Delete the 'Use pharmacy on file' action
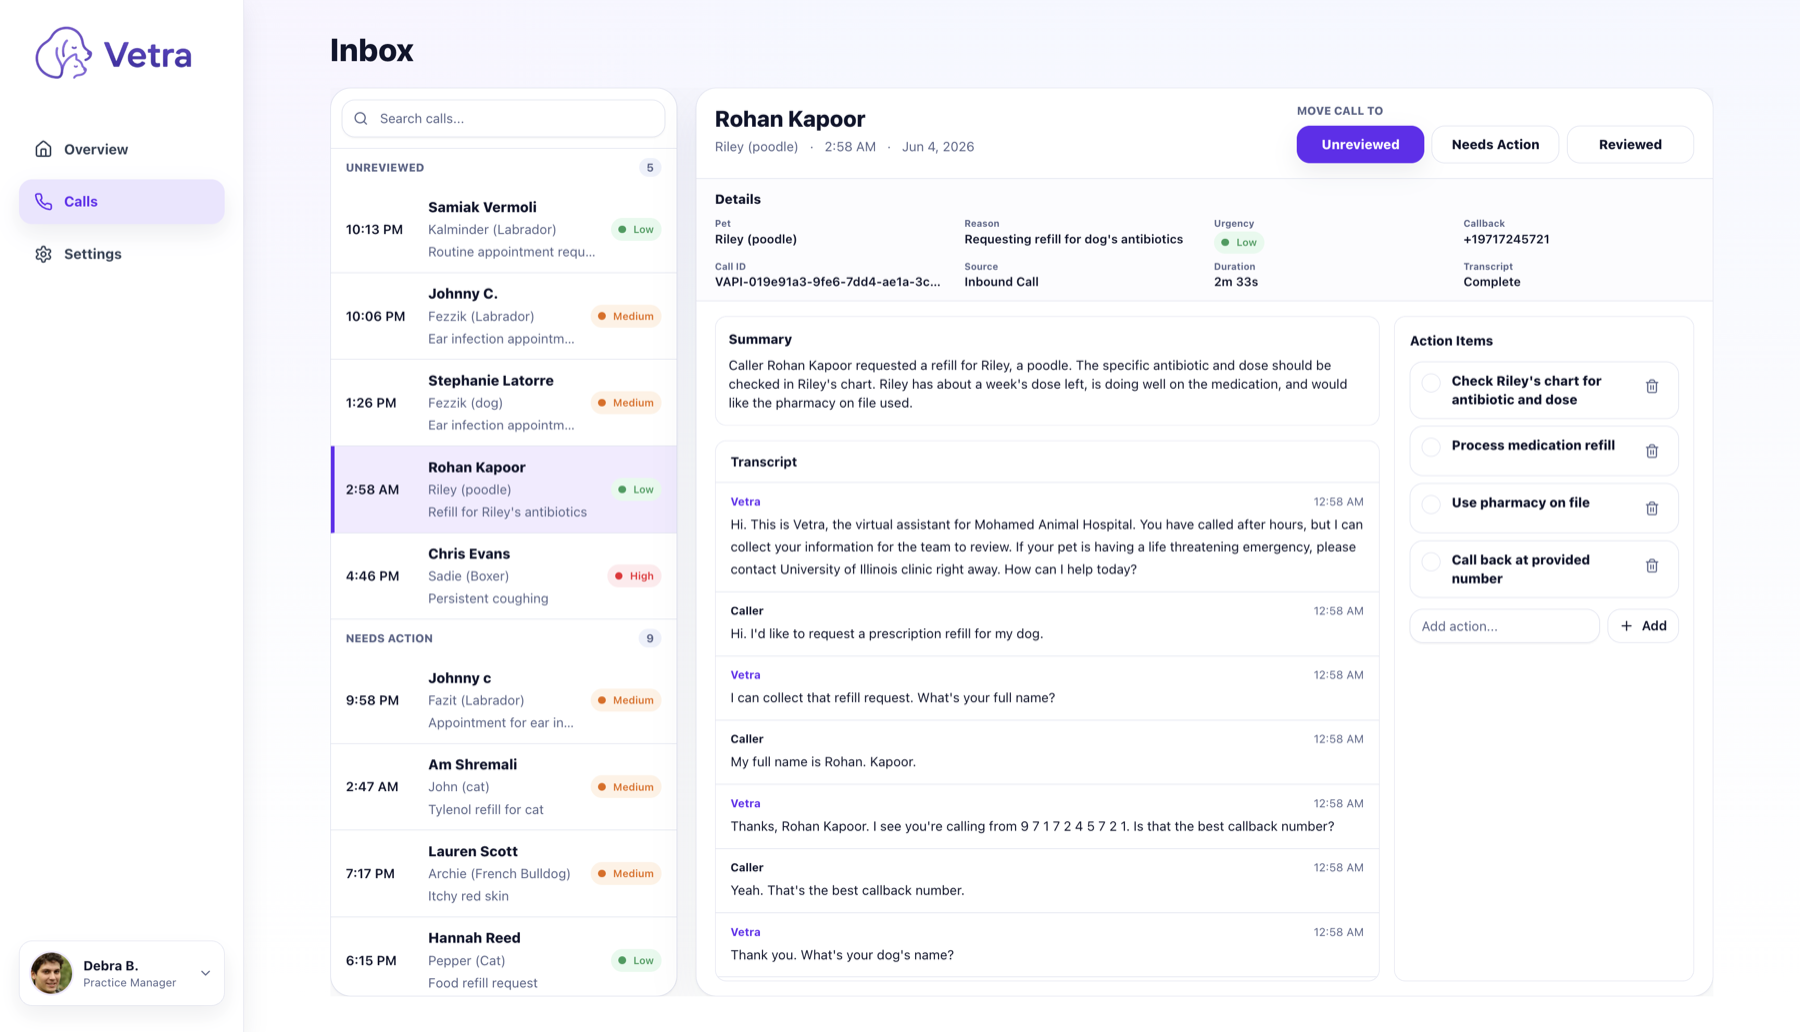Viewport: 1800px width, 1032px height. pyautogui.click(x=1652, y=508)
